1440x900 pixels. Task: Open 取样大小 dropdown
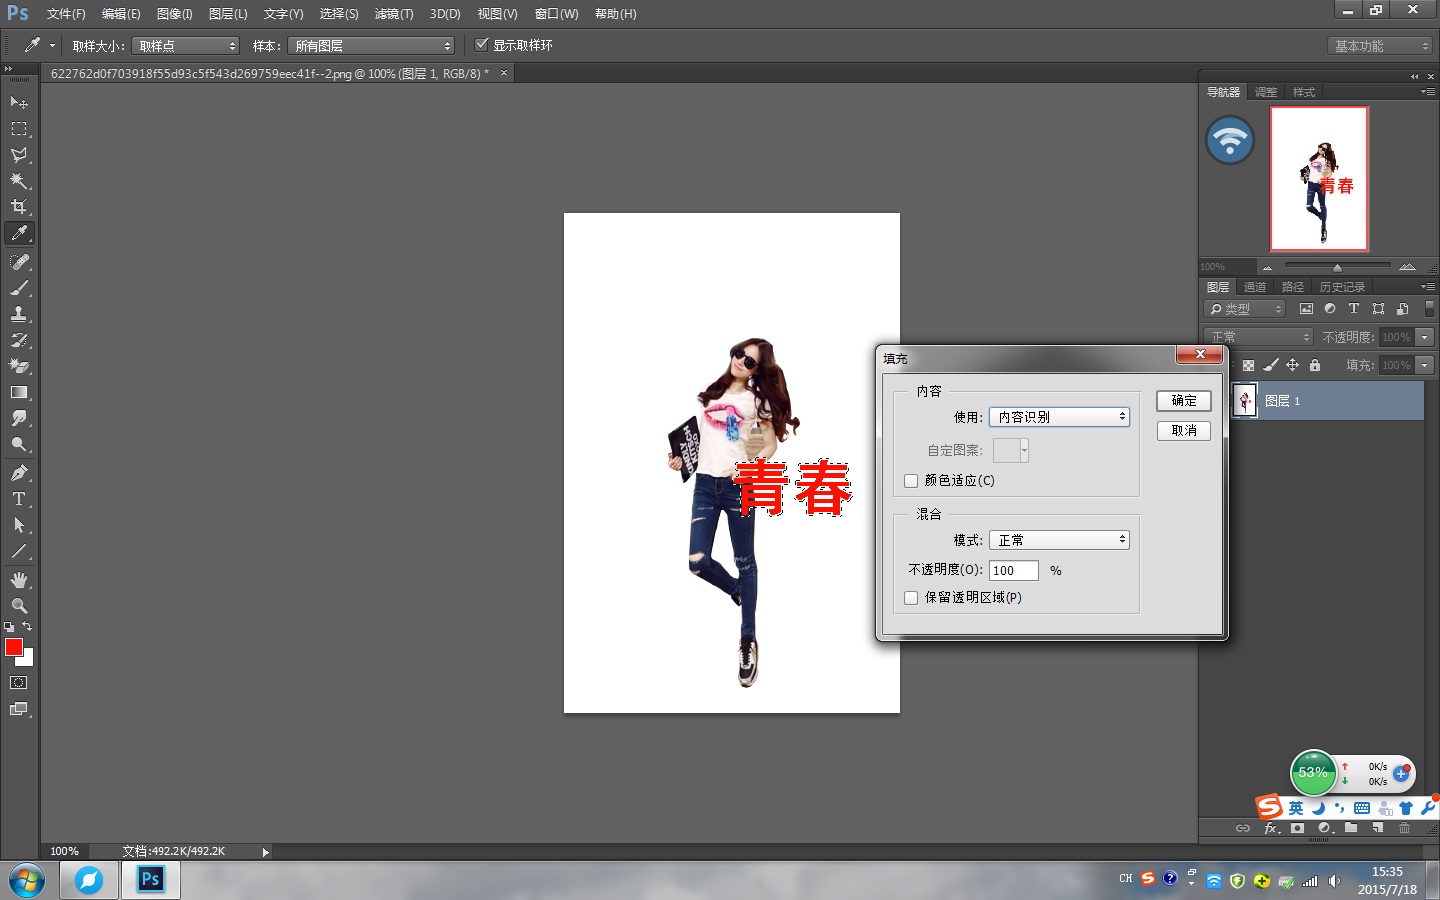pyautogui.click(x=186, y=46)
